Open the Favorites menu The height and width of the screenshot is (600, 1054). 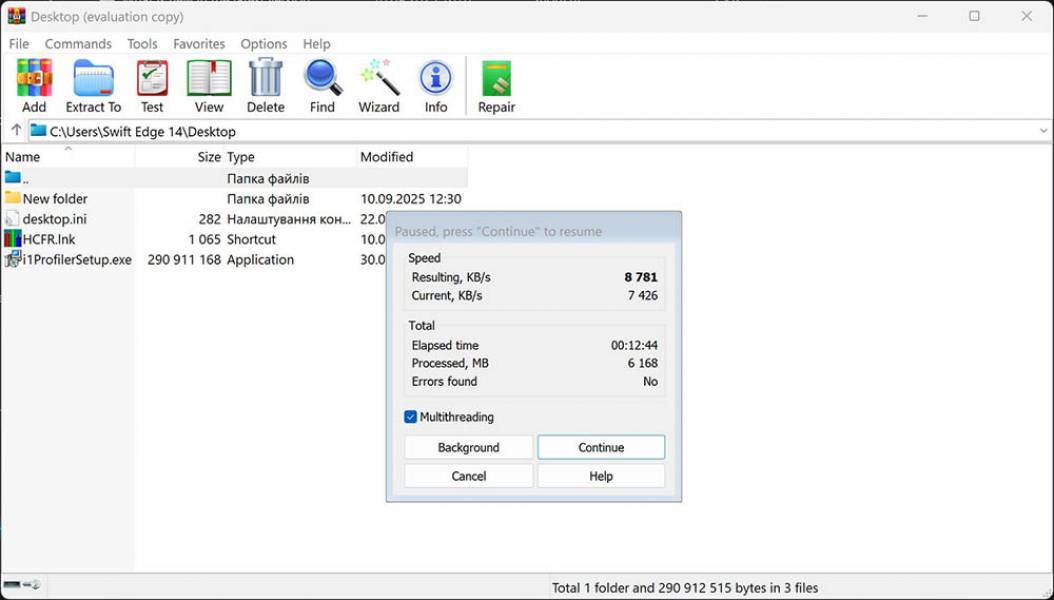[199, 44]
